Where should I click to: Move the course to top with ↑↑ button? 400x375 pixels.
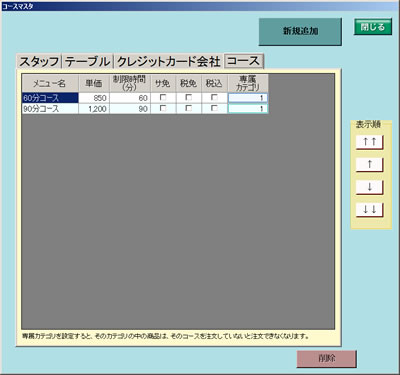(x=369, y=142)
